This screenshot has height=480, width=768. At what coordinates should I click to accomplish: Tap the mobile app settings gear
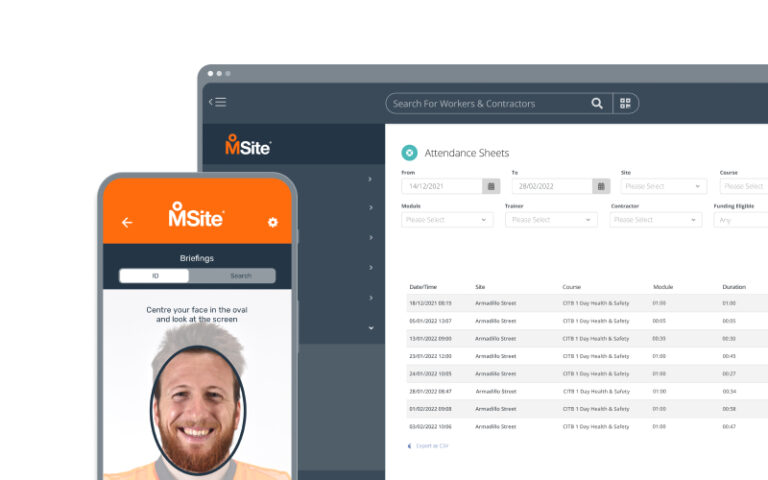coord(272,222)
